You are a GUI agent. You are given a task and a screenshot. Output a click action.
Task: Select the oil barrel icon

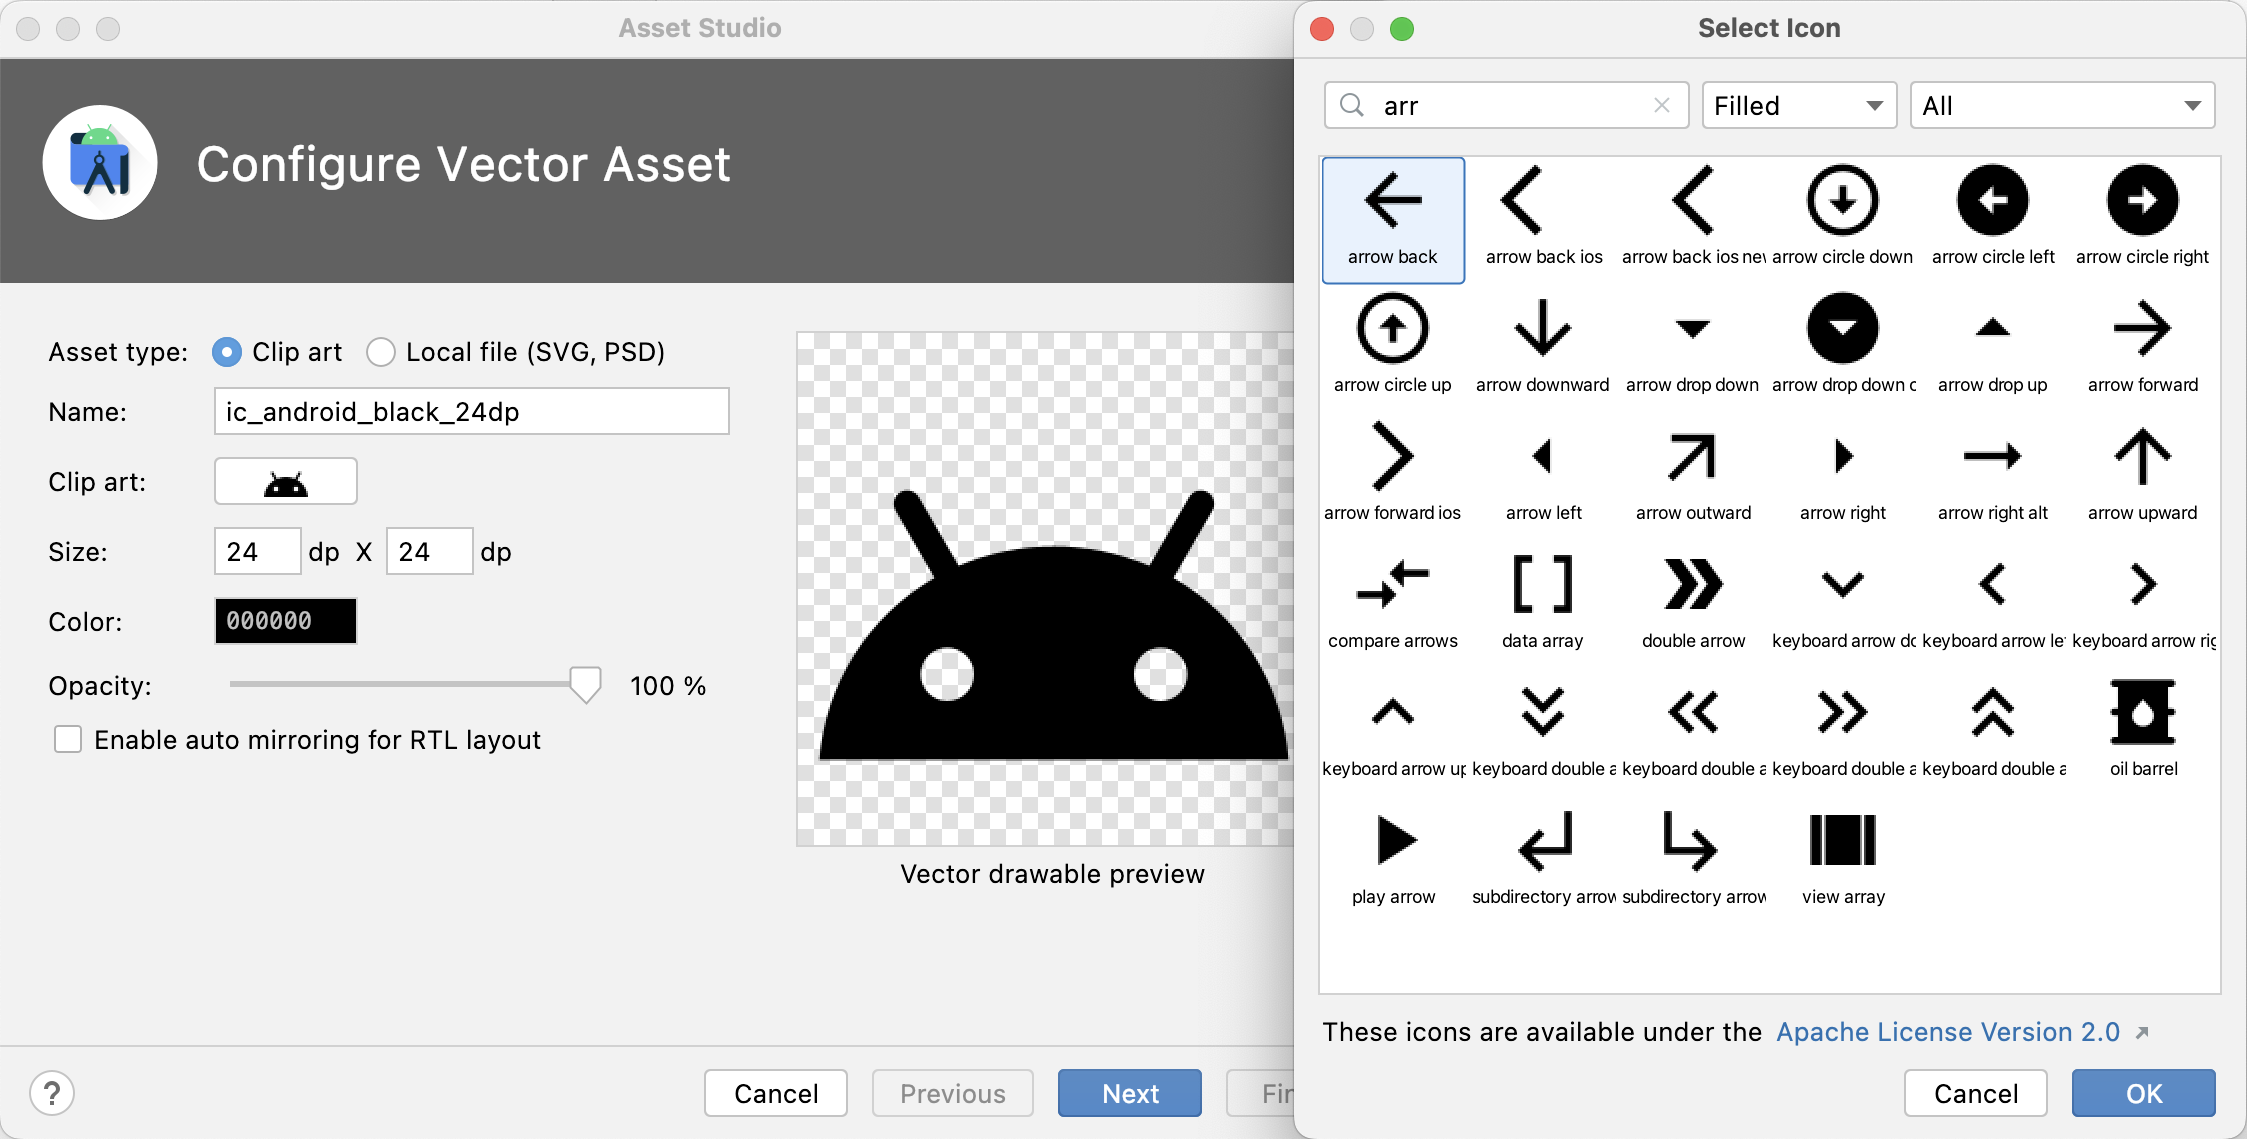click(2143, 732)
